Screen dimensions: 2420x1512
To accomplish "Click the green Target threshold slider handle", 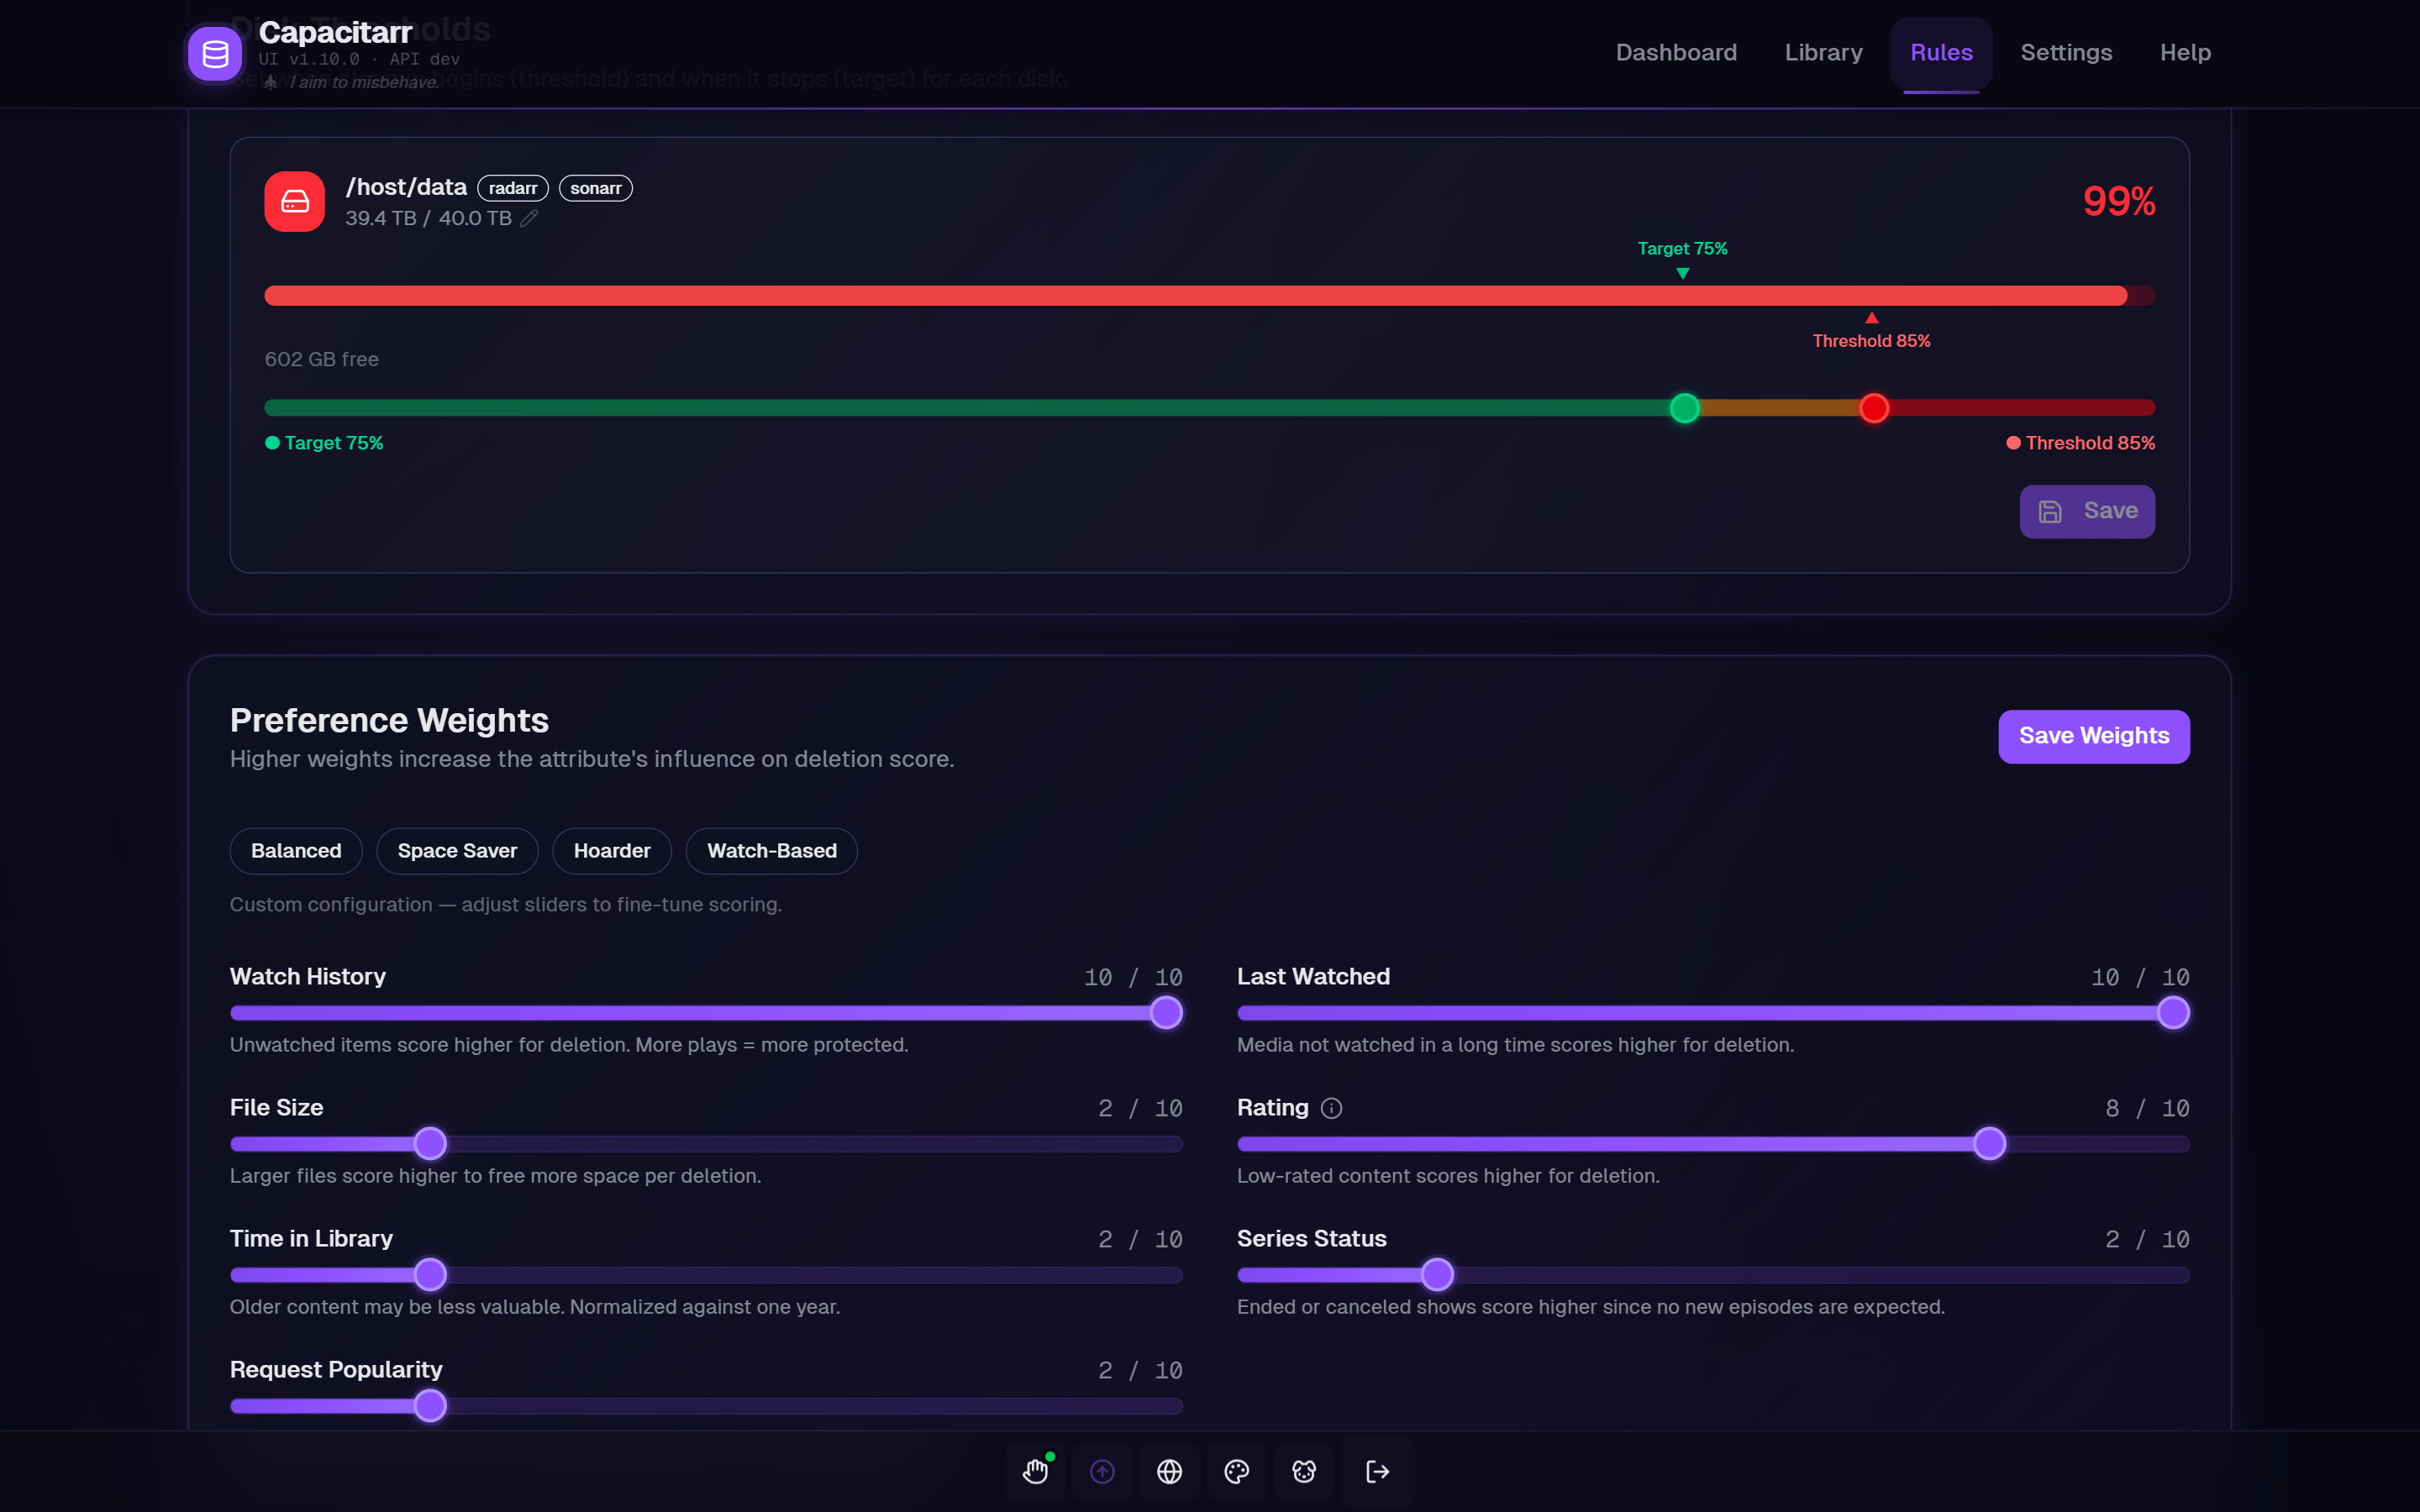I will [1684, 408].
